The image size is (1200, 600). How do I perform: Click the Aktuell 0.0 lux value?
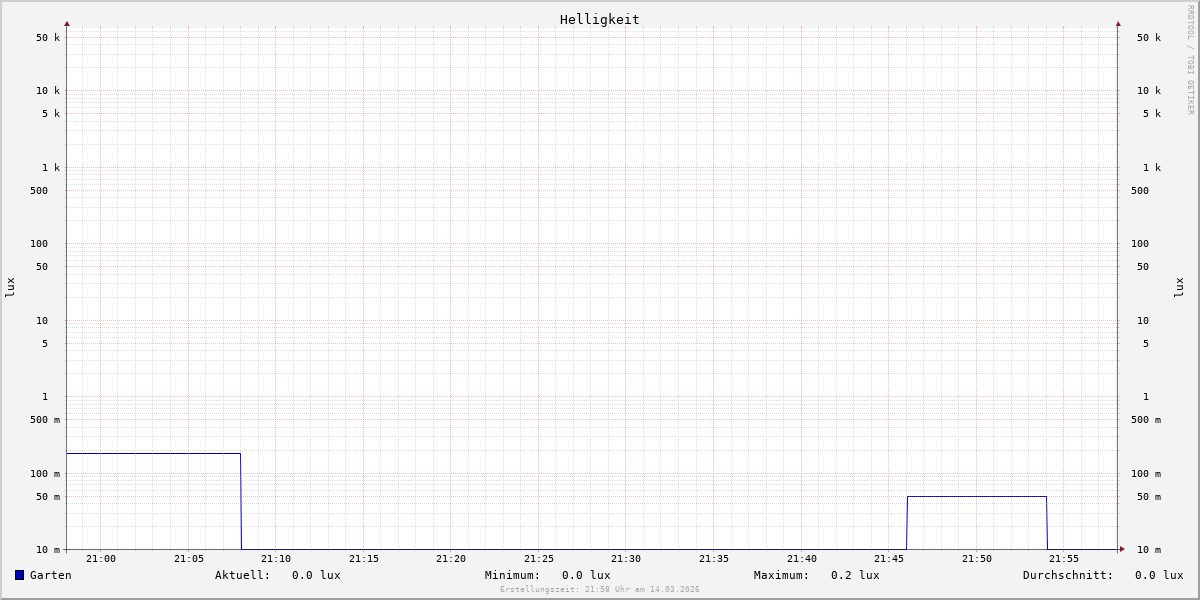coord(316,575)
